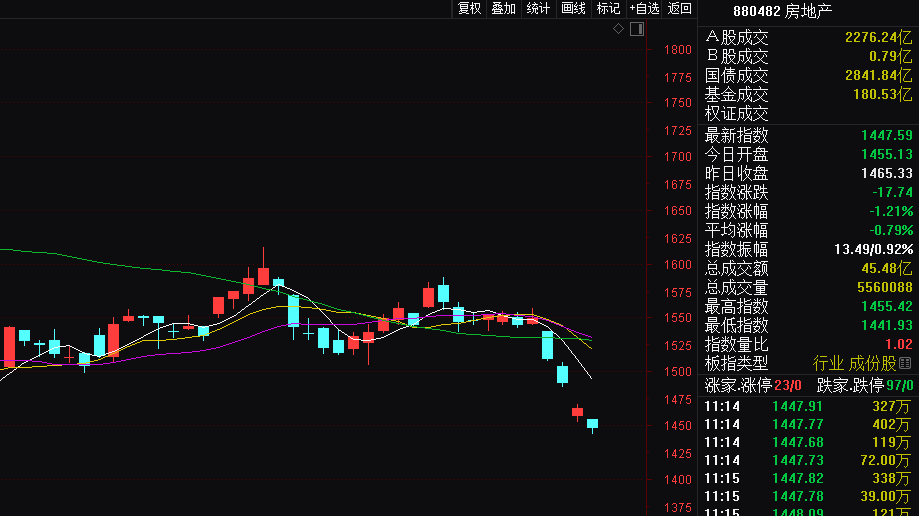Click the 880482 房地产 index title

(782, 11)
